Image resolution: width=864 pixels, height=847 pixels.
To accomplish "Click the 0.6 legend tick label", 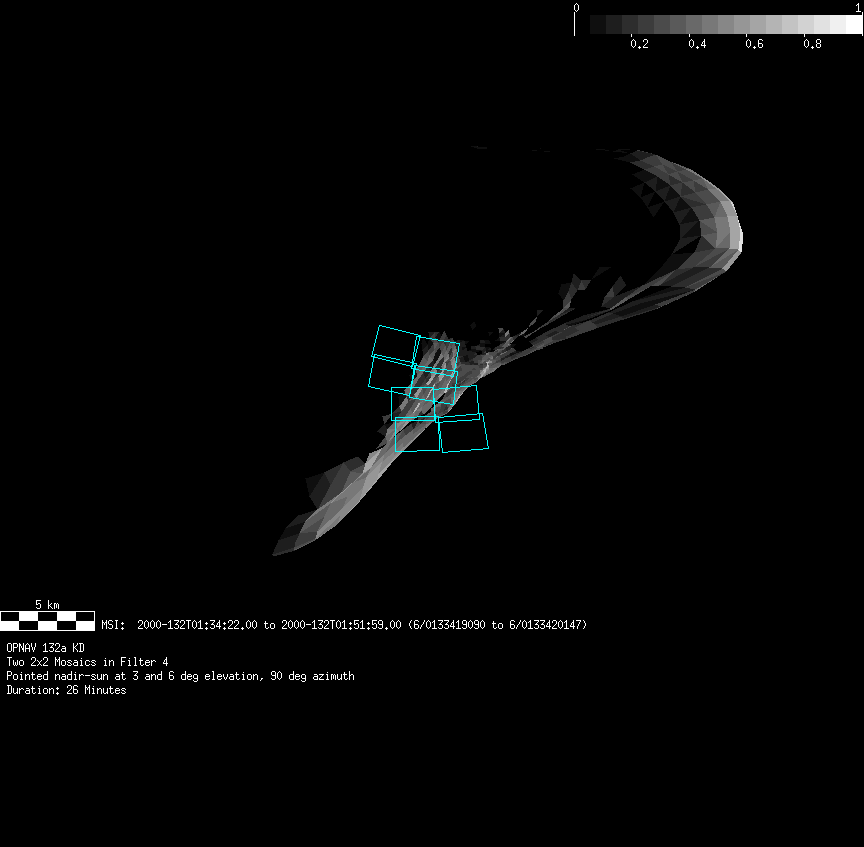I will tap(754, 44).
